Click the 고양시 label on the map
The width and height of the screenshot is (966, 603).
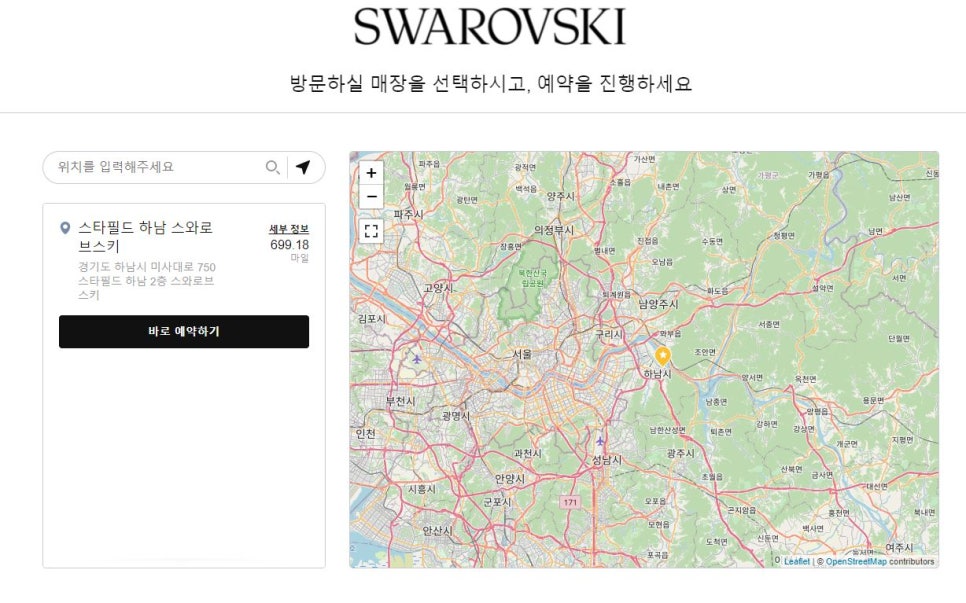pyautogui.click(x=438, y=288)
